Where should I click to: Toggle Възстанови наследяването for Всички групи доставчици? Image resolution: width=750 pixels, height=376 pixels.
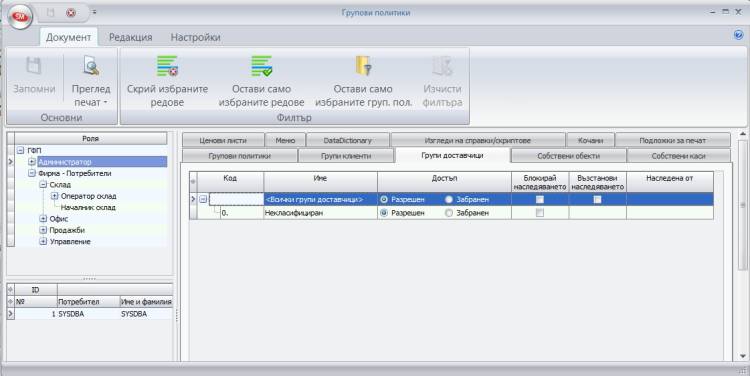[597, 199]
